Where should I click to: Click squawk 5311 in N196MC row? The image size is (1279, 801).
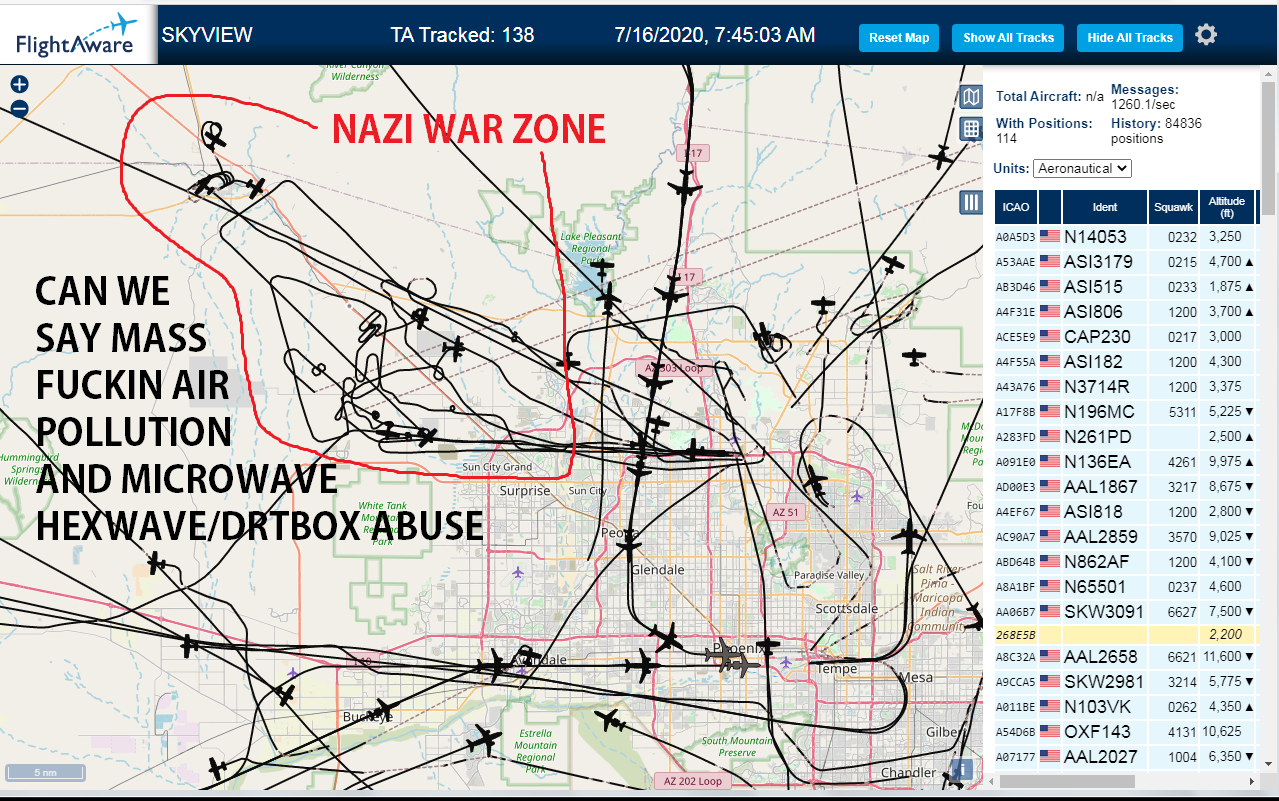[x=1182, y=412]
